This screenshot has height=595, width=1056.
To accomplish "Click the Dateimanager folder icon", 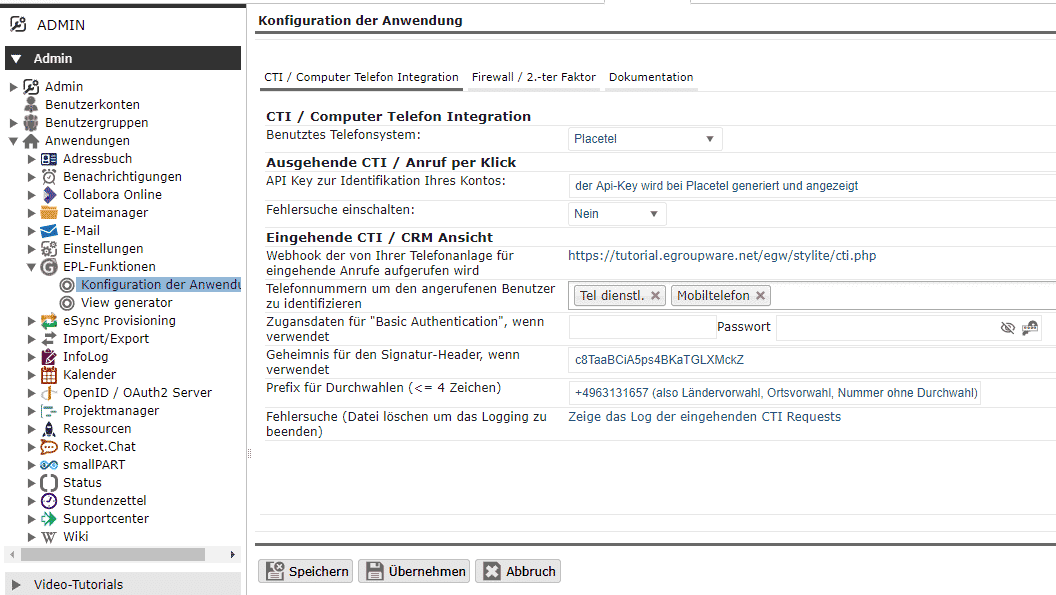I will pyautogui.click(x=49, y=213).
